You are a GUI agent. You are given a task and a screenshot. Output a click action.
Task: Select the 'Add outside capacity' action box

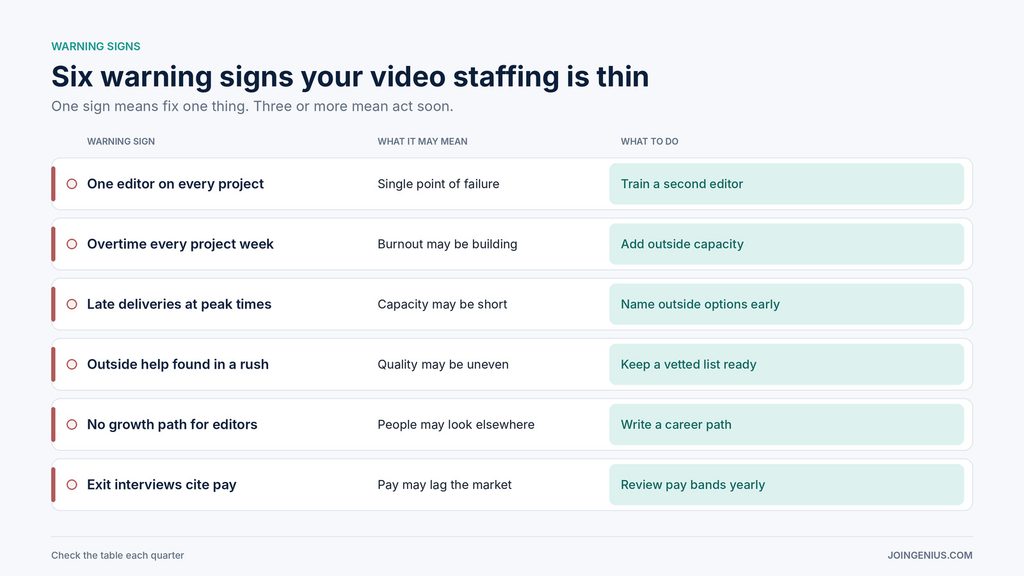coord(786,244)
